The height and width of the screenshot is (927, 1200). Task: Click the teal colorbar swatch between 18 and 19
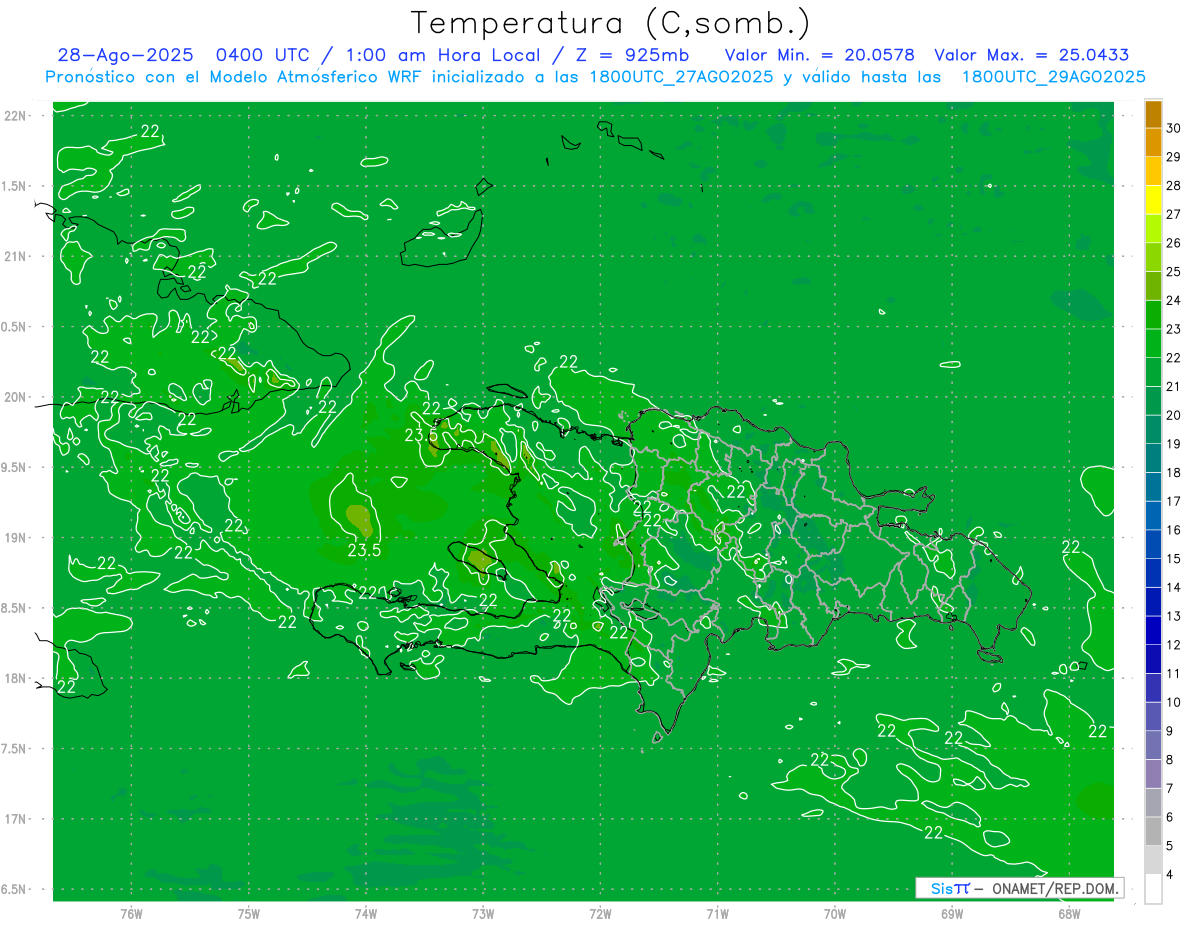coord(1153,457)
